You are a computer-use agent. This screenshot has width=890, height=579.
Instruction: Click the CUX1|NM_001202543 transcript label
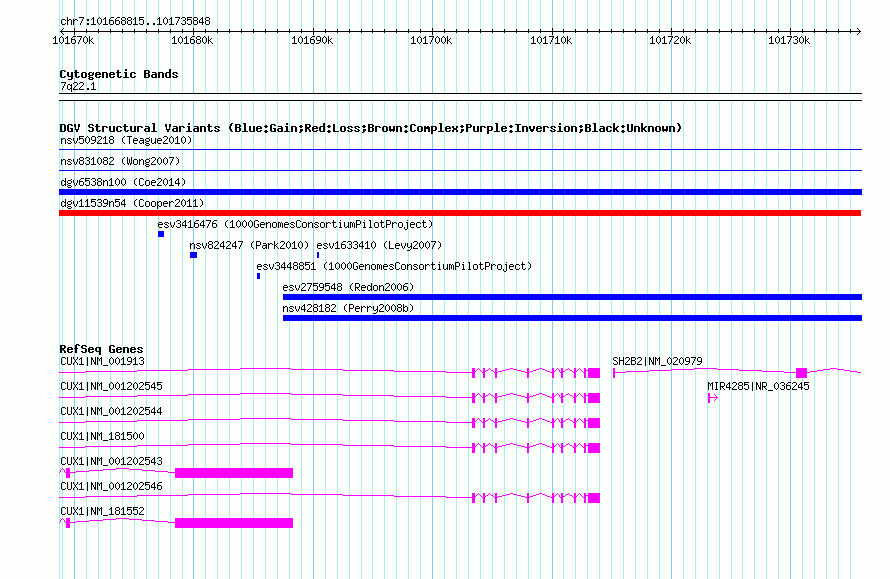click(x=111, y=461)
